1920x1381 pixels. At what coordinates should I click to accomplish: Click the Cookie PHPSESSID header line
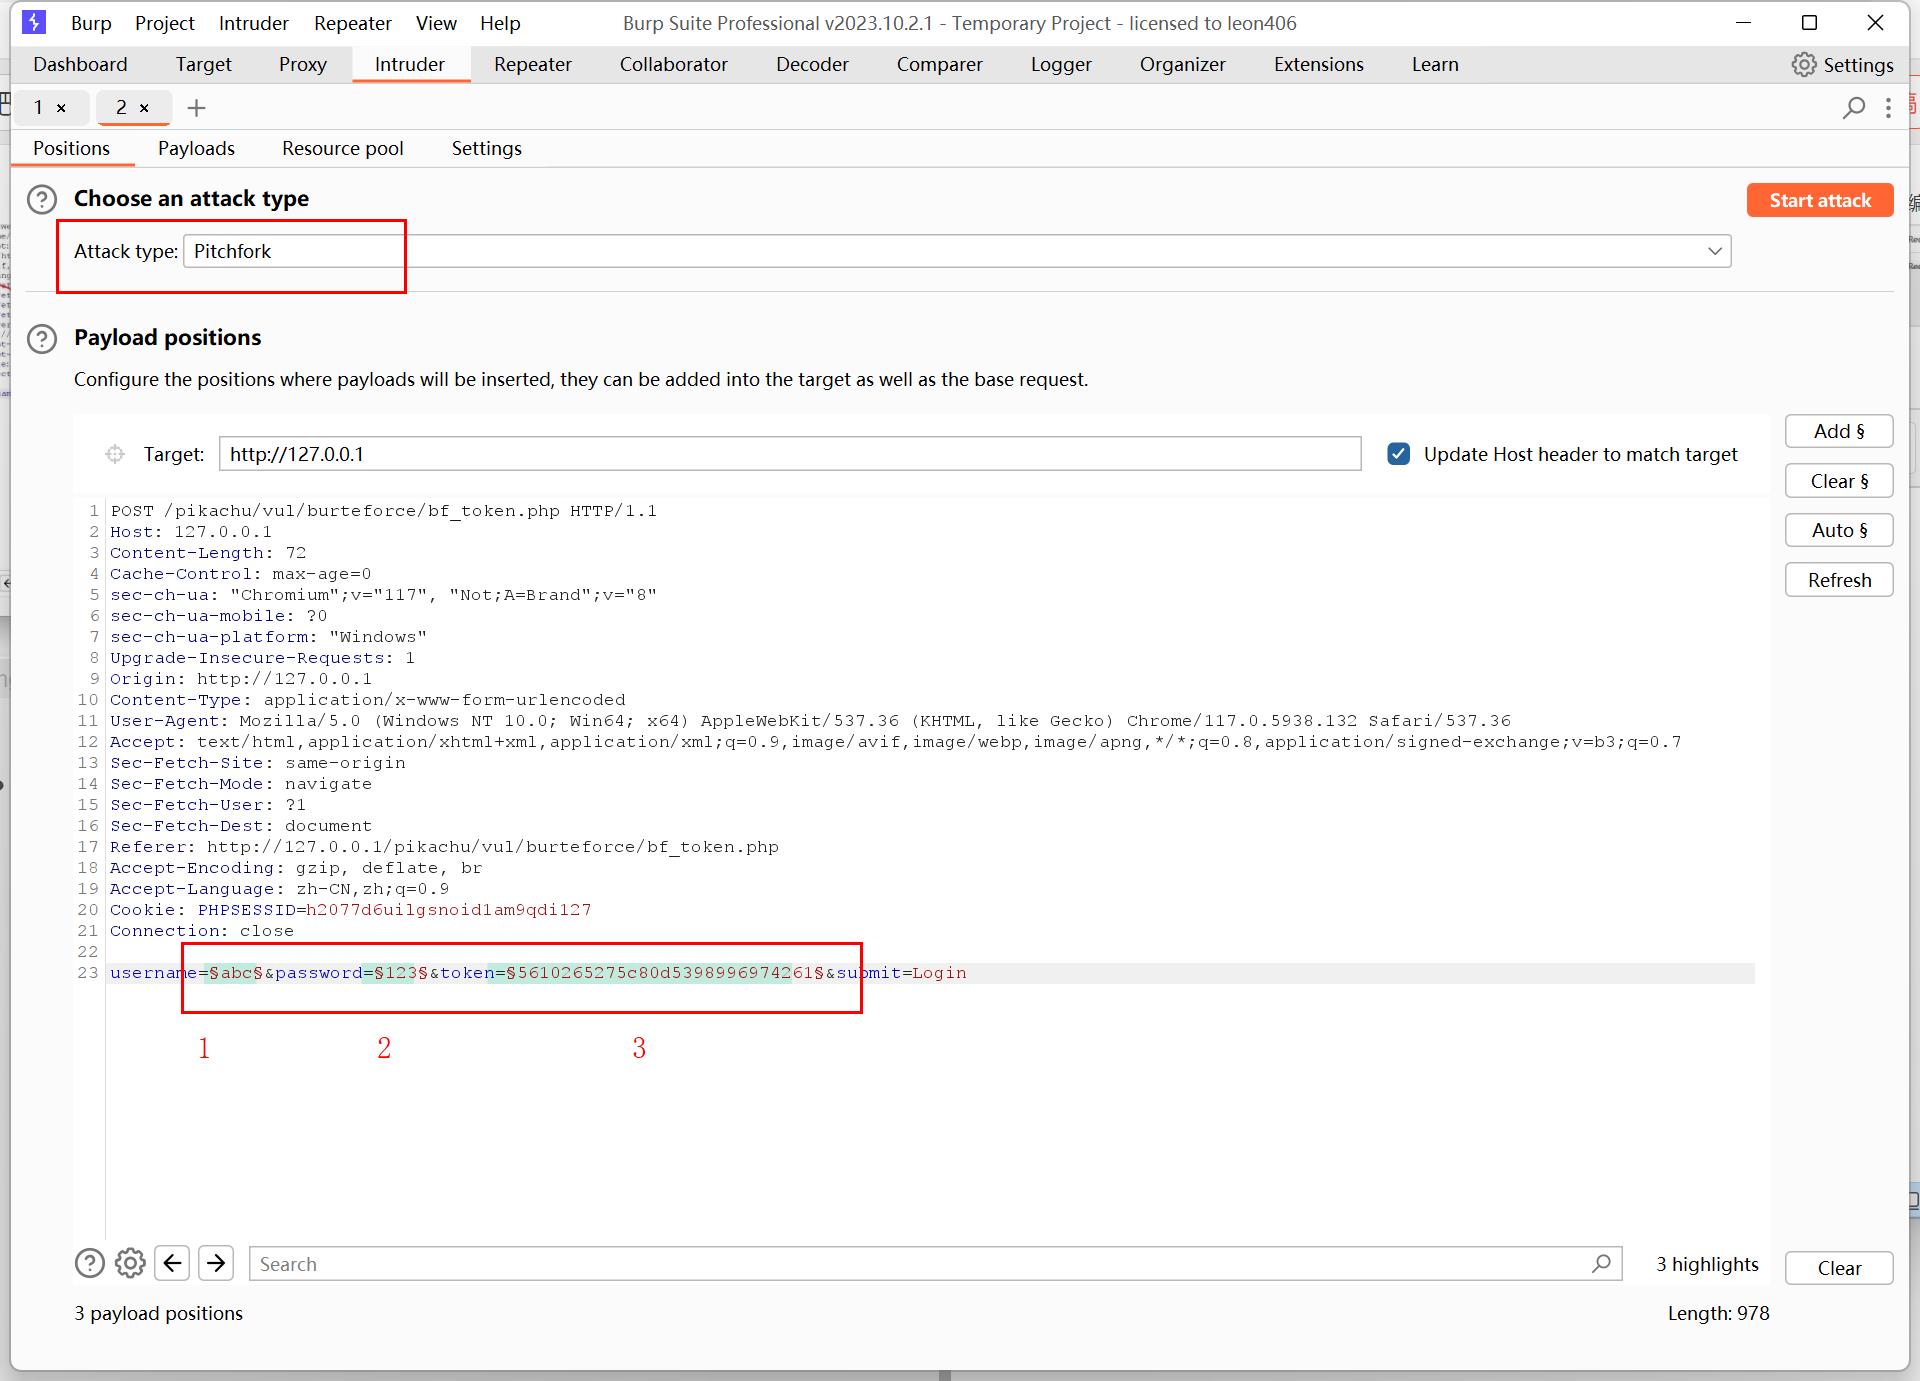pyautogui.click(x=350, y=910)
